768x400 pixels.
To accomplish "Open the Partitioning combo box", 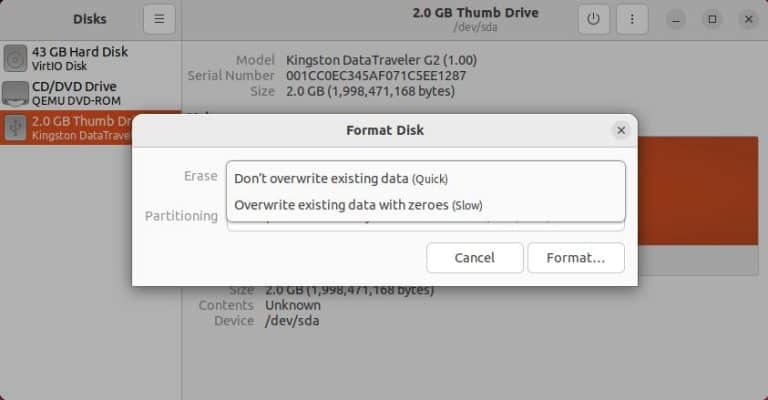I will click(426, 226).
